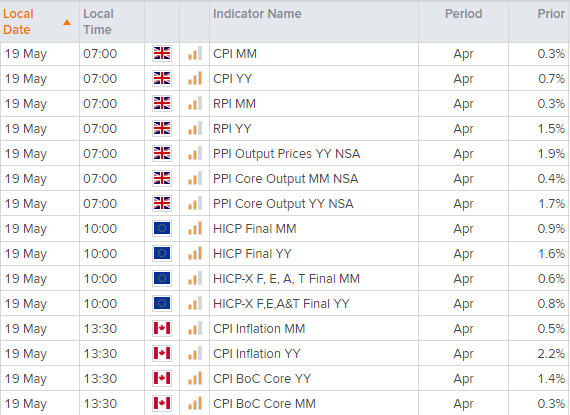The image size is (570, 415).
Task: Click the UK flag in the CPI MM row
Action: [162, 53]
